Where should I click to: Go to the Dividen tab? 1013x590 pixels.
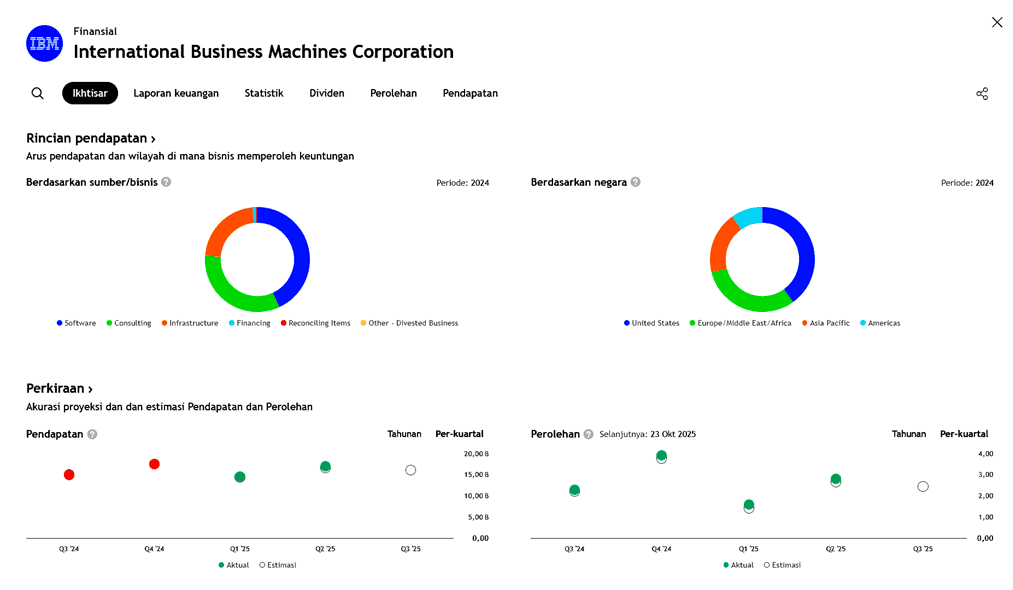(x=326, y=93)
